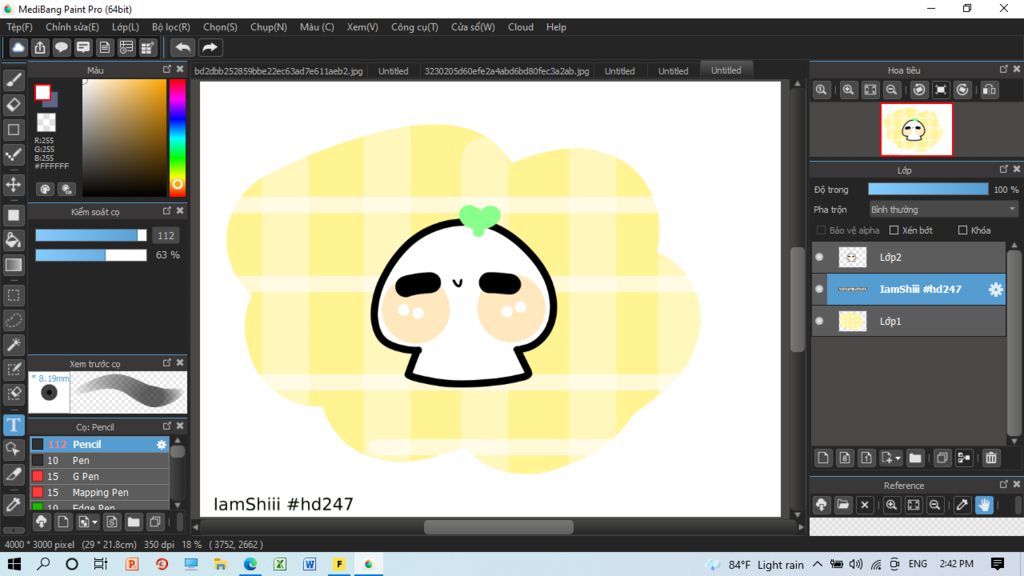Image resolution: width=1024 pixels, height=576 pixels.
Task: Zoom out on the navigator panel
Action: click(891, 89)
